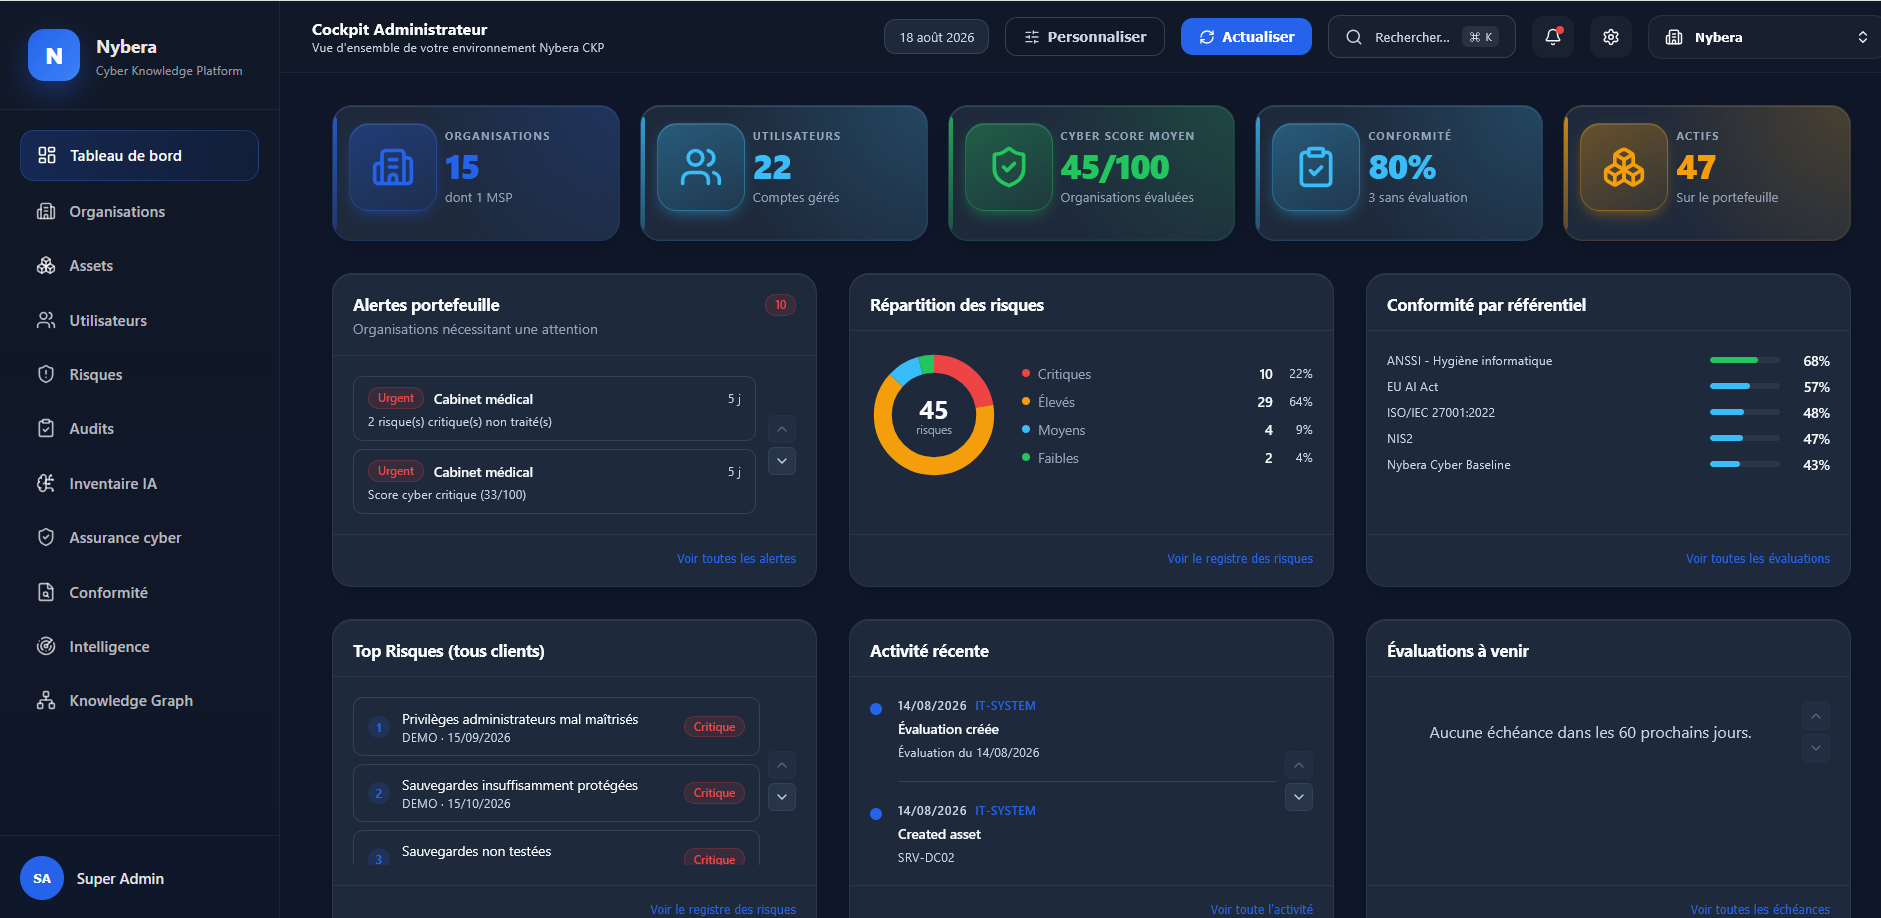
Task: Click the search magnifier icon
Action: (x=1354, y=37)
